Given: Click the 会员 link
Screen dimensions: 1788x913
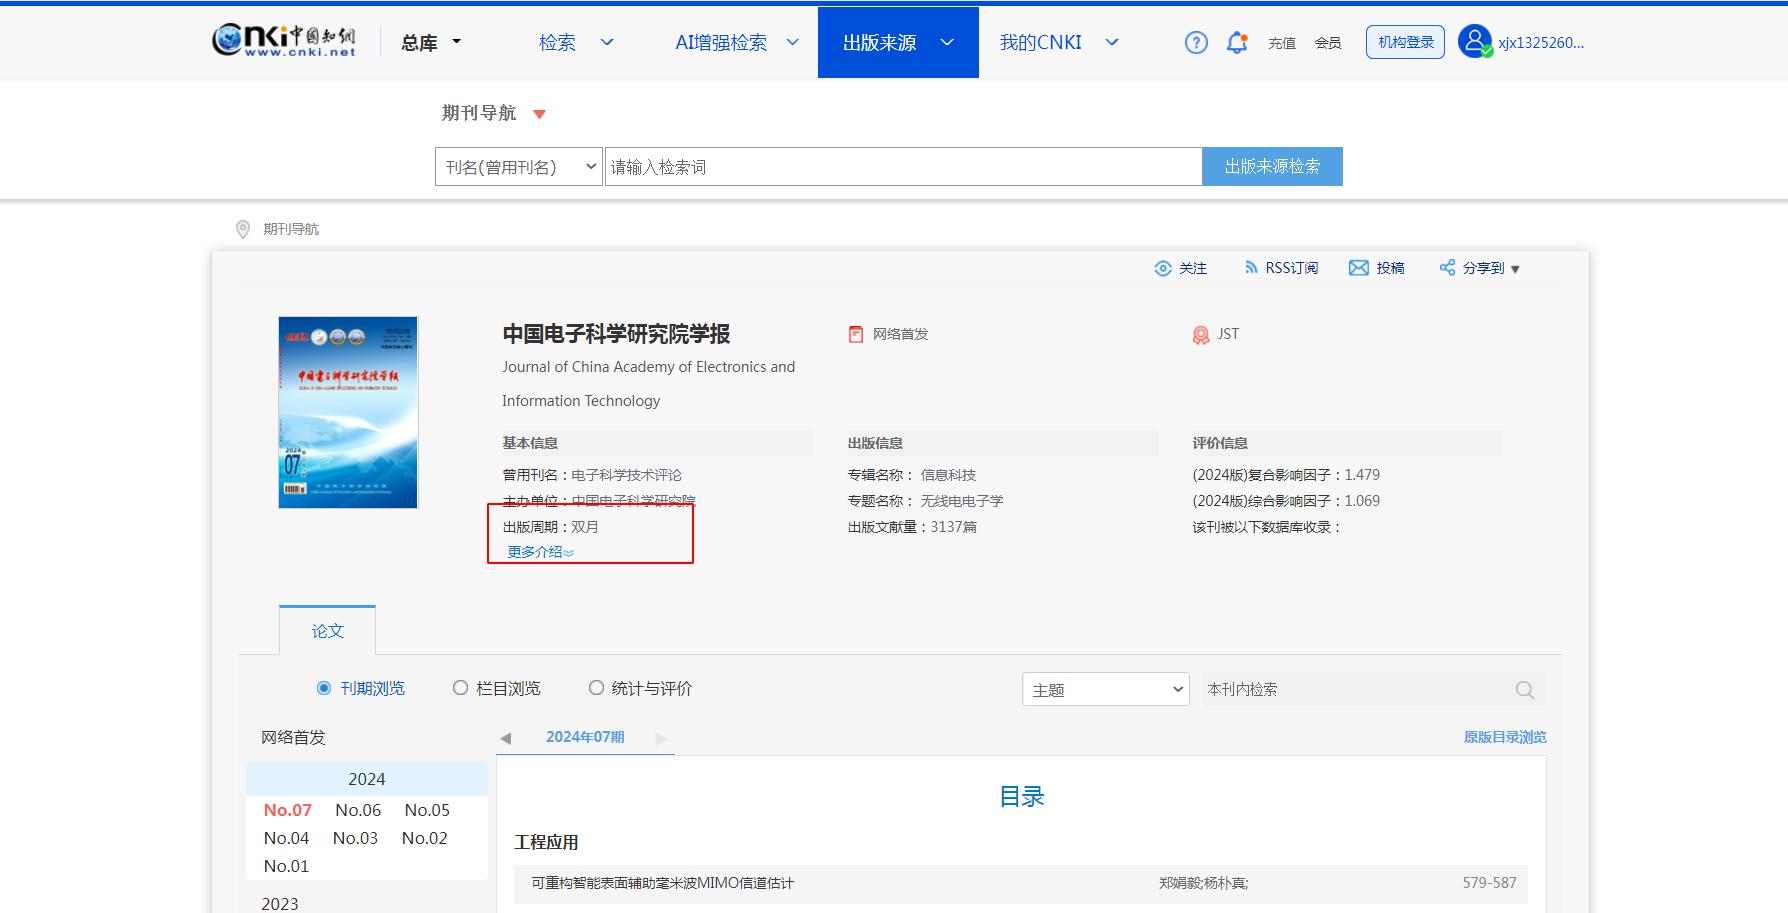Looking at the screenshot, I should [x=1328, y=43].
